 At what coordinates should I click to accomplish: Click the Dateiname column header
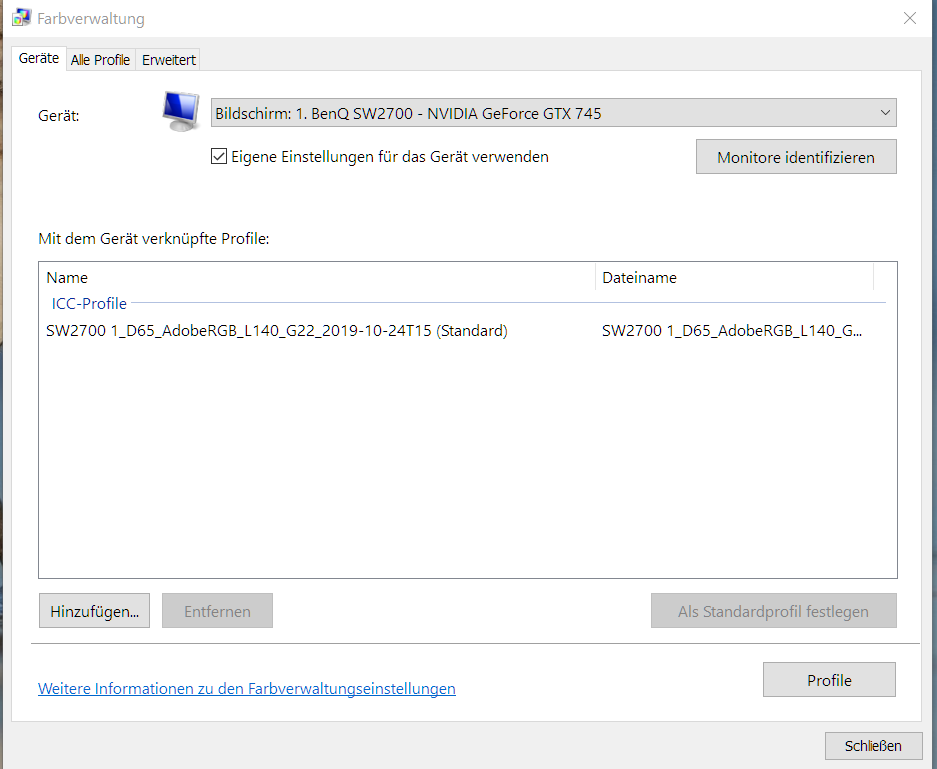734,278
